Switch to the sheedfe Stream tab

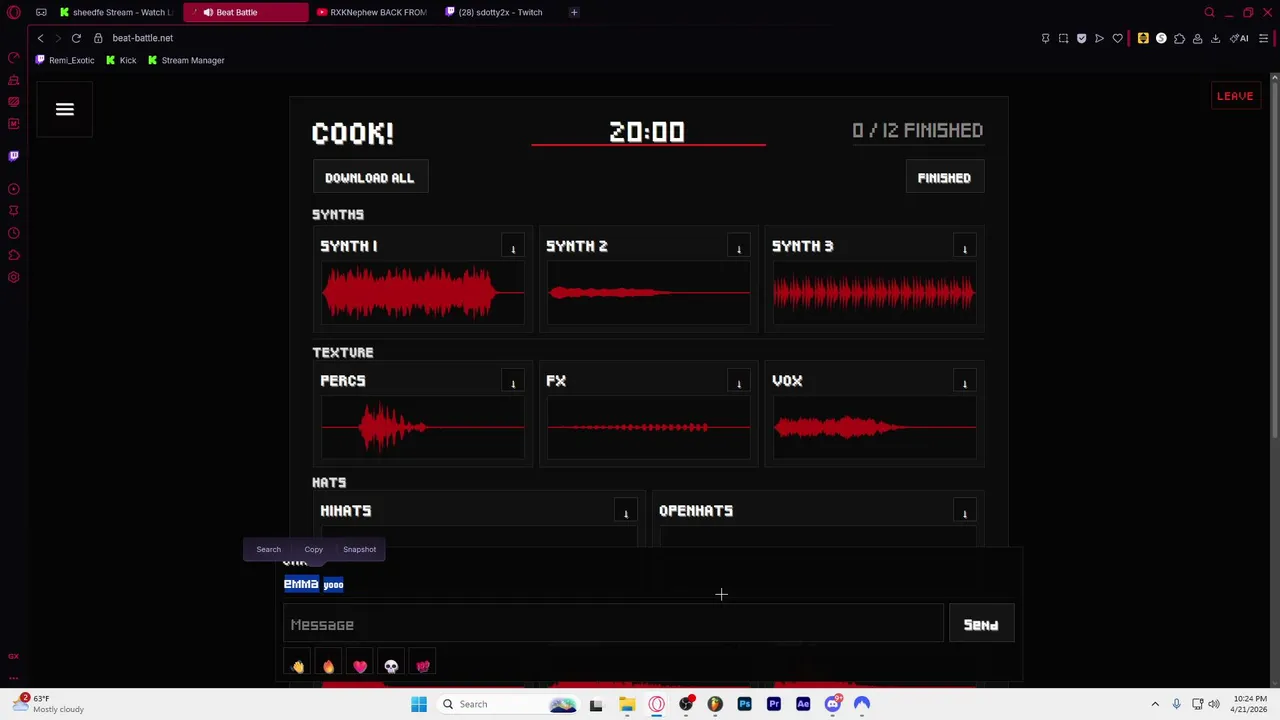click(x=119, y=12)
